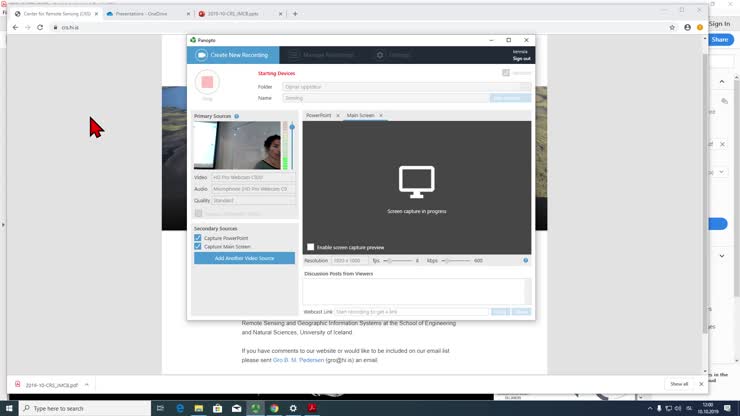The width and height of the screenshot is (740, 416).
Task: Toggle Capture PowerPoint checkbox
Action: click(198, 238)
